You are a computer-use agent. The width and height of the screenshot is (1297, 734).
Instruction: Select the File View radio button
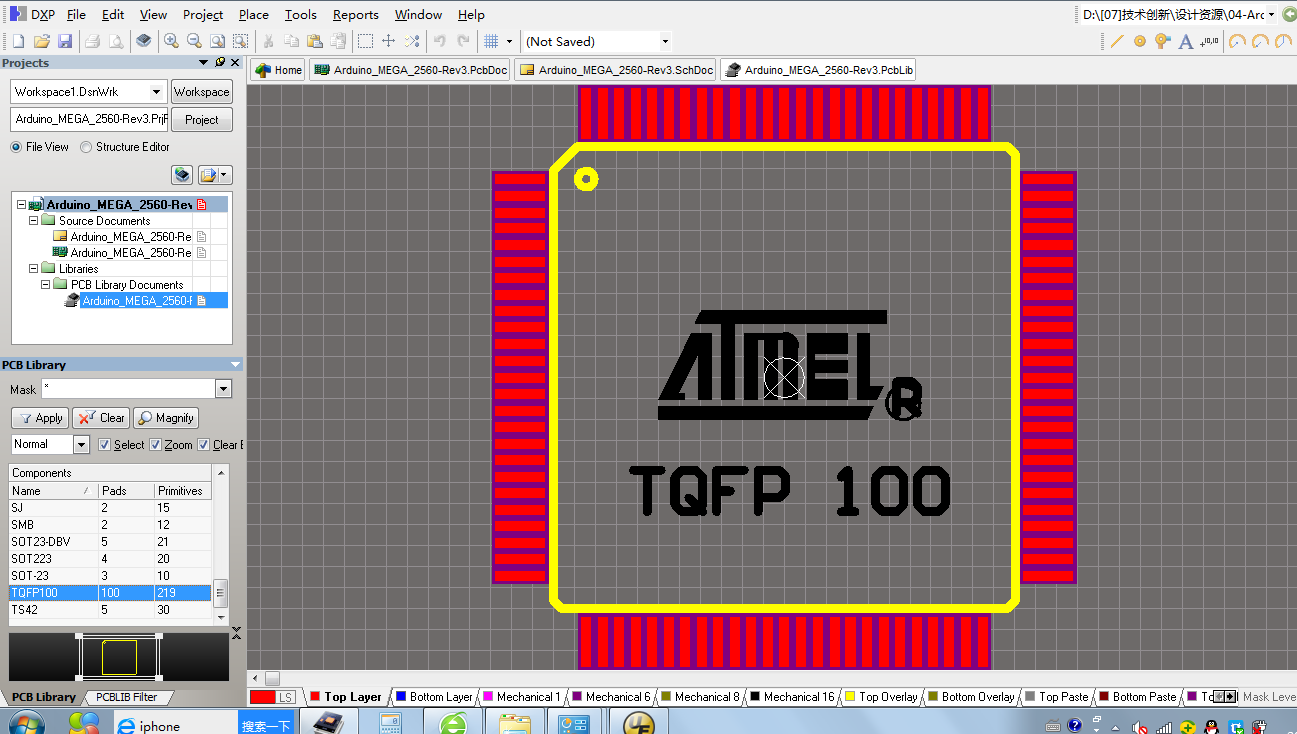[16, 147]
